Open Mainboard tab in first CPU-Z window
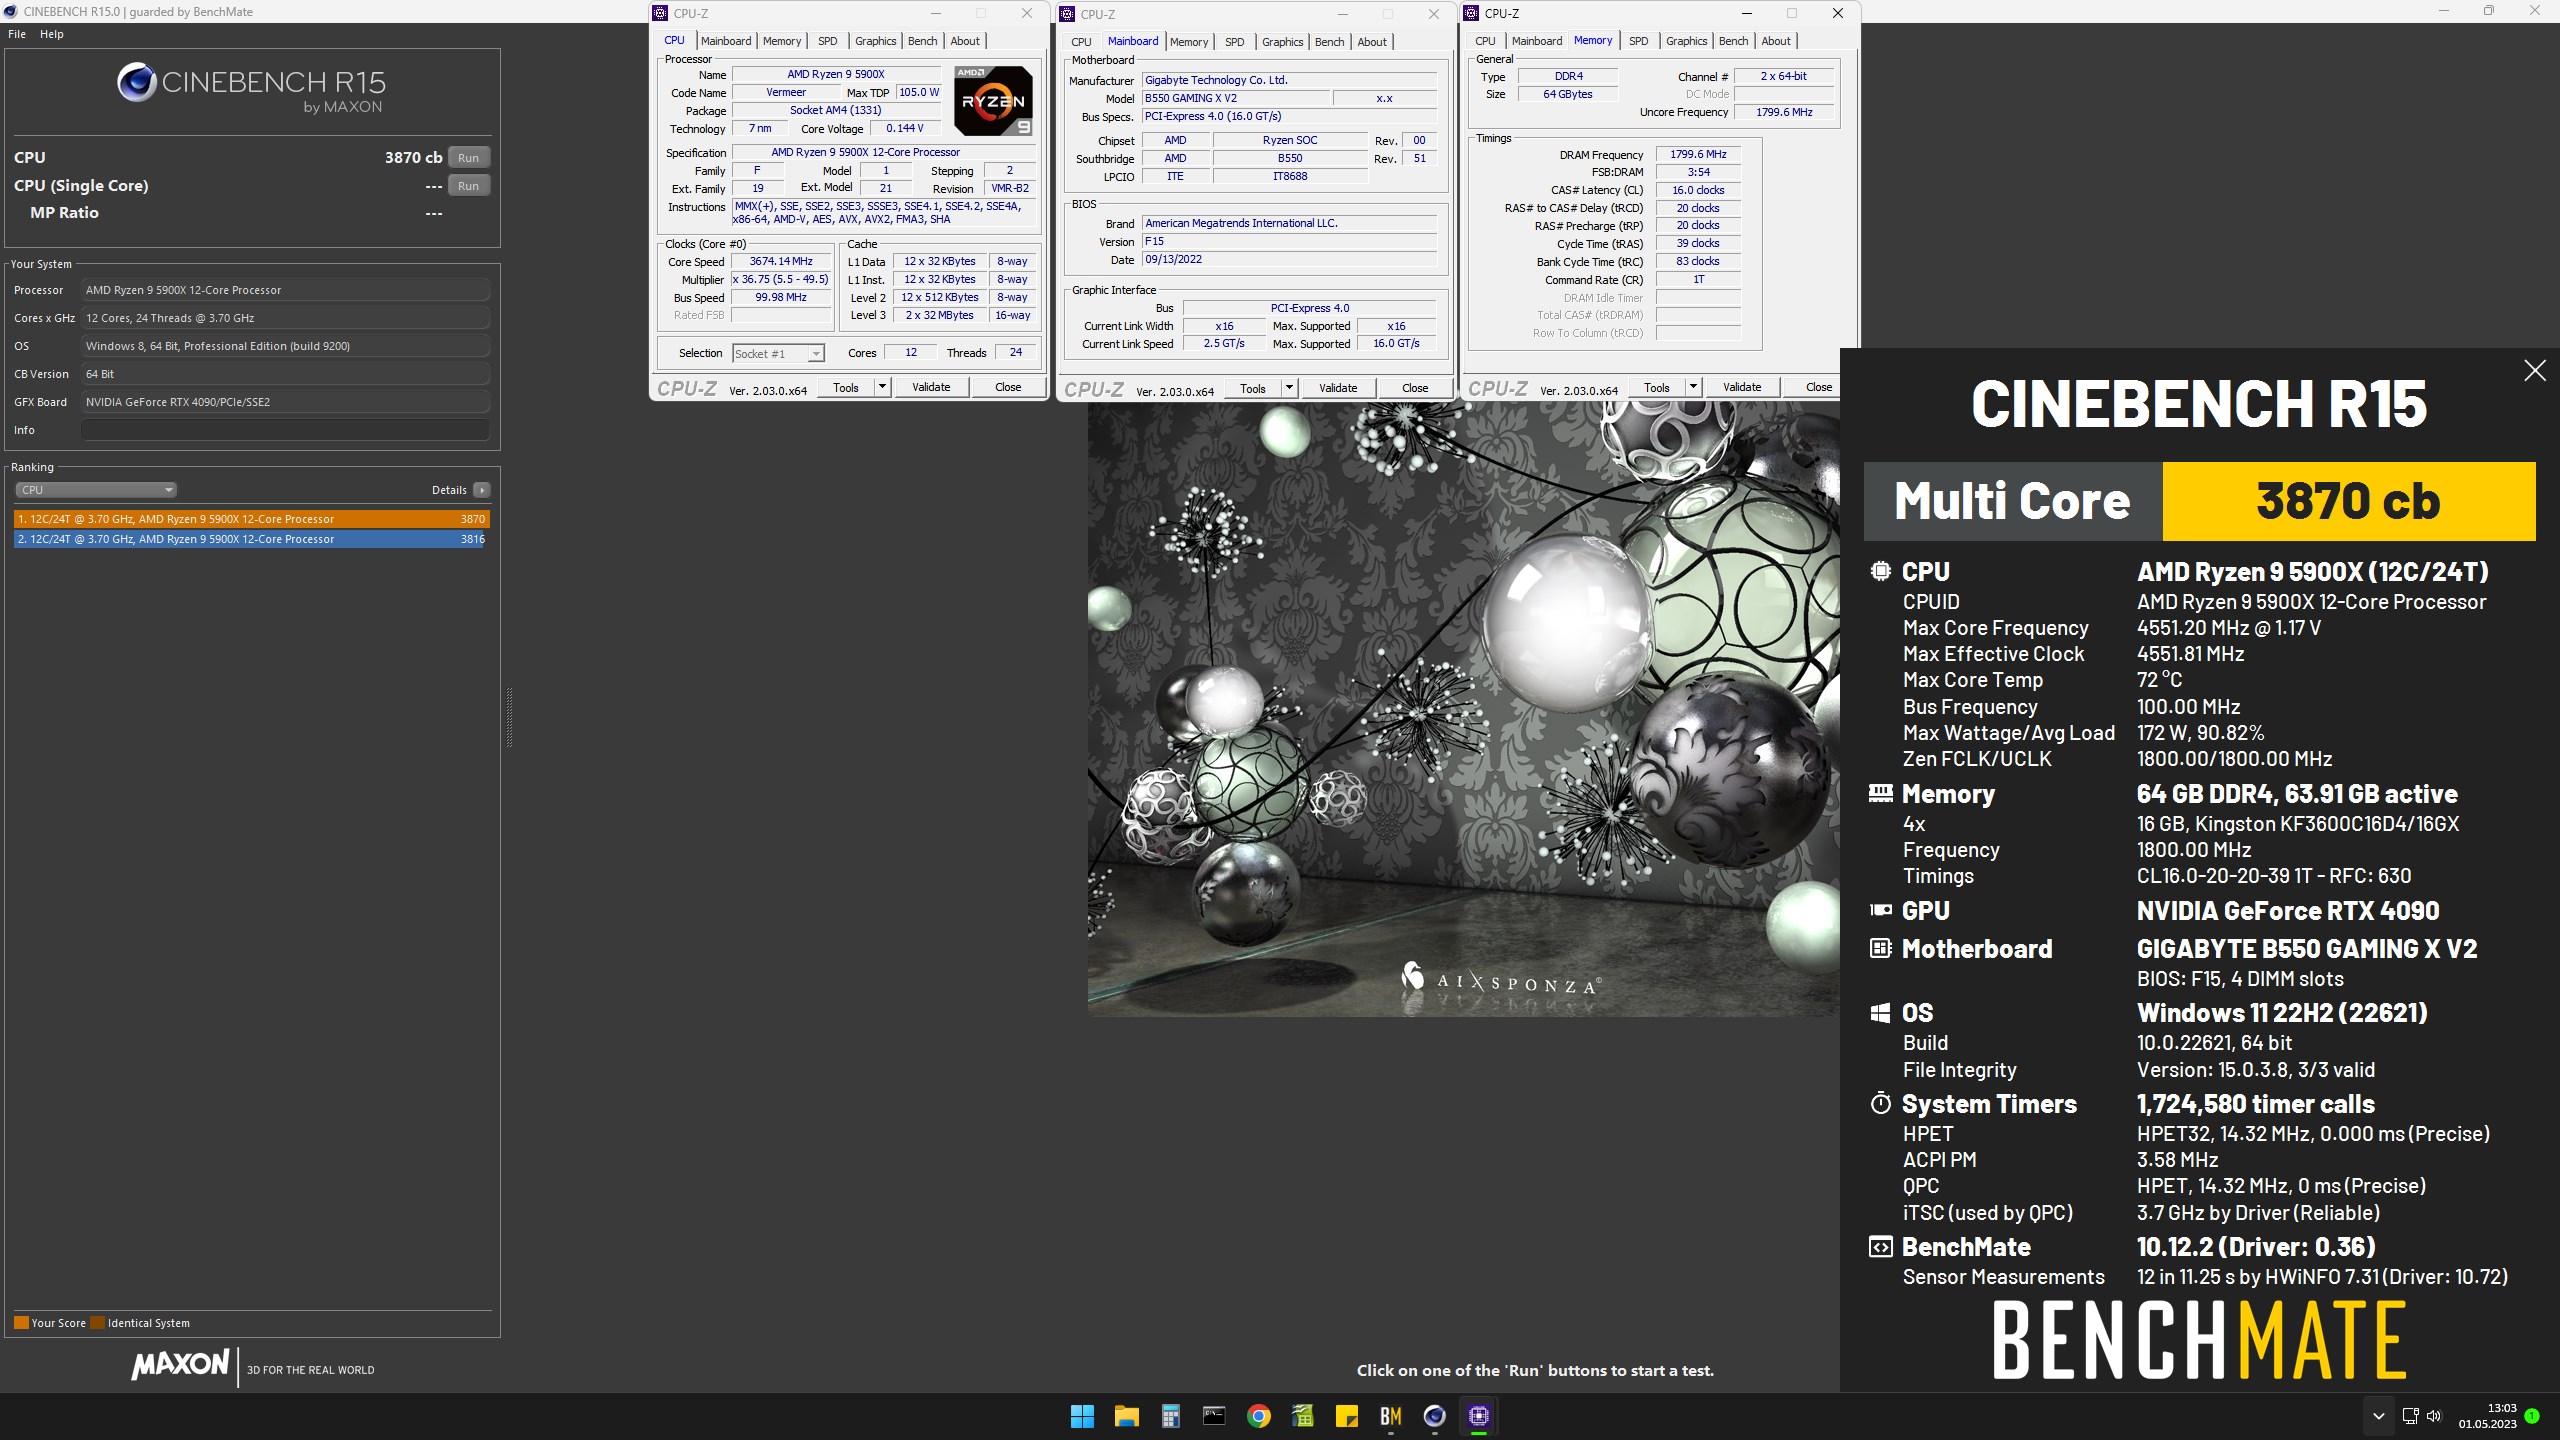The height and width of the screenshot is (1440, 2560). [726, 41]
